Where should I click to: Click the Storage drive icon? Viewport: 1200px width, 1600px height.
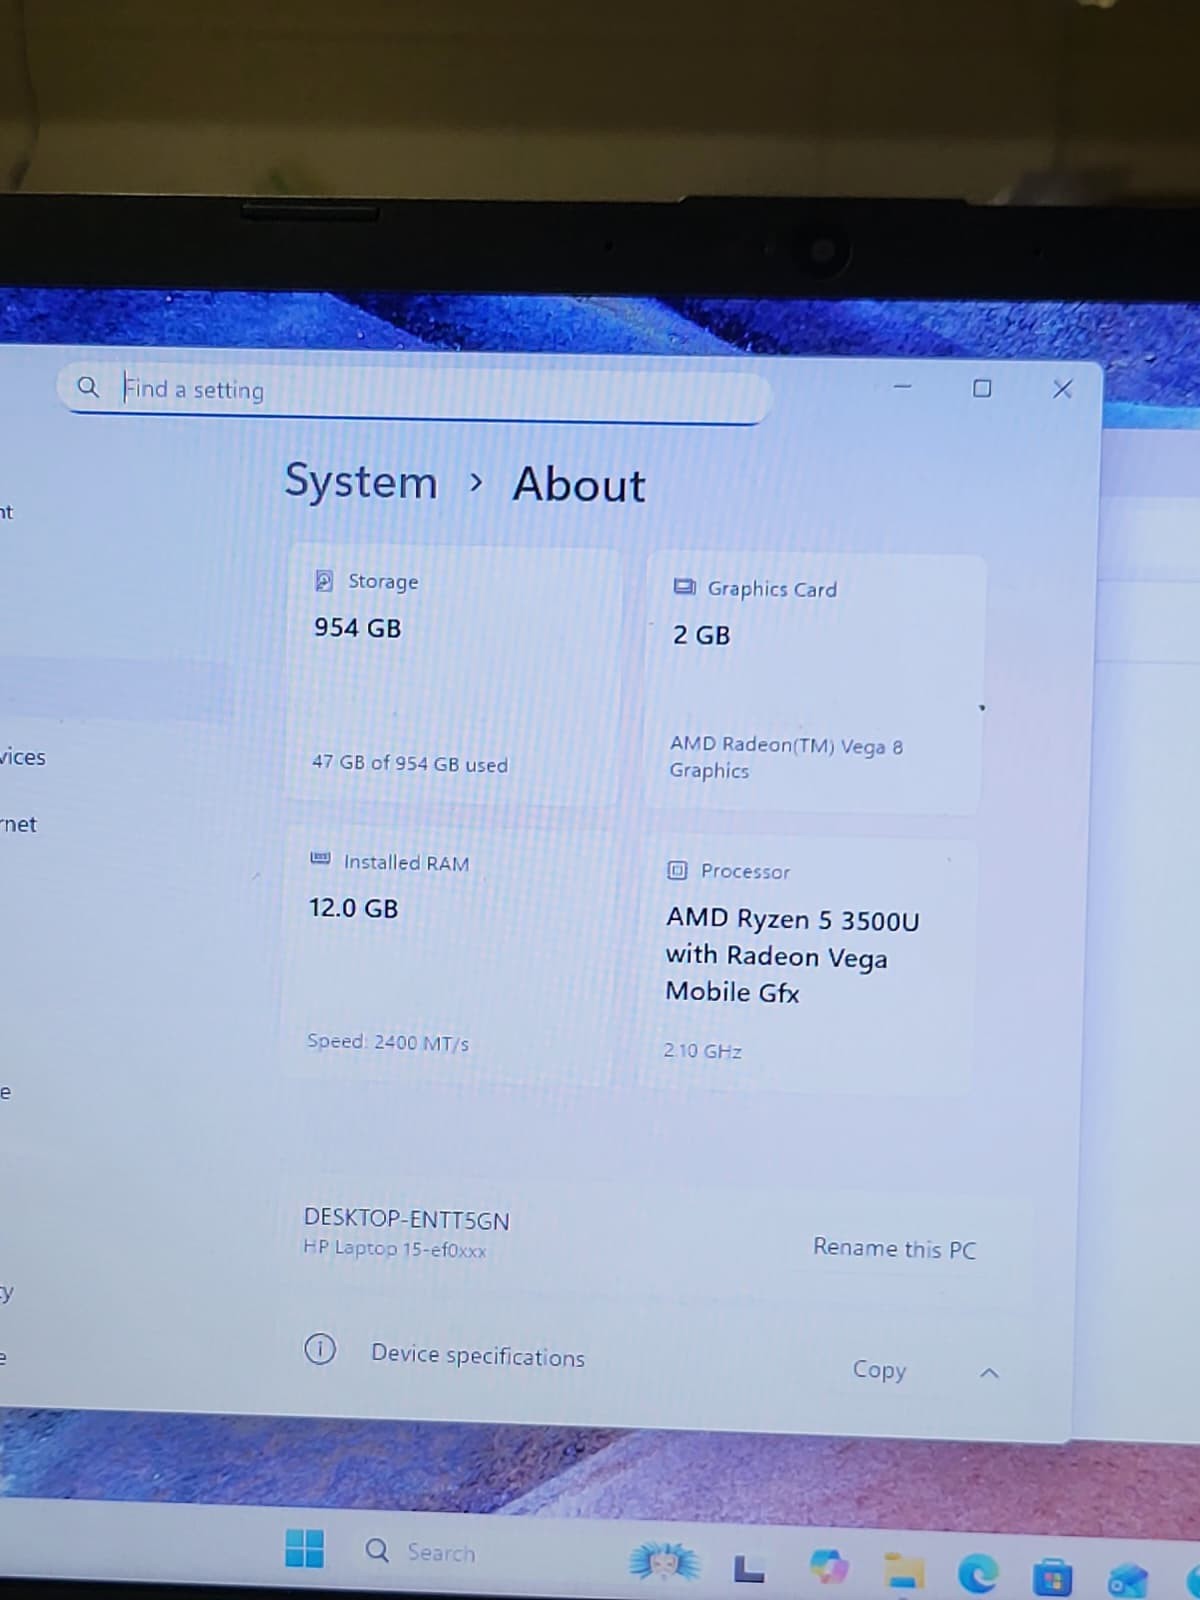point(324,580)
